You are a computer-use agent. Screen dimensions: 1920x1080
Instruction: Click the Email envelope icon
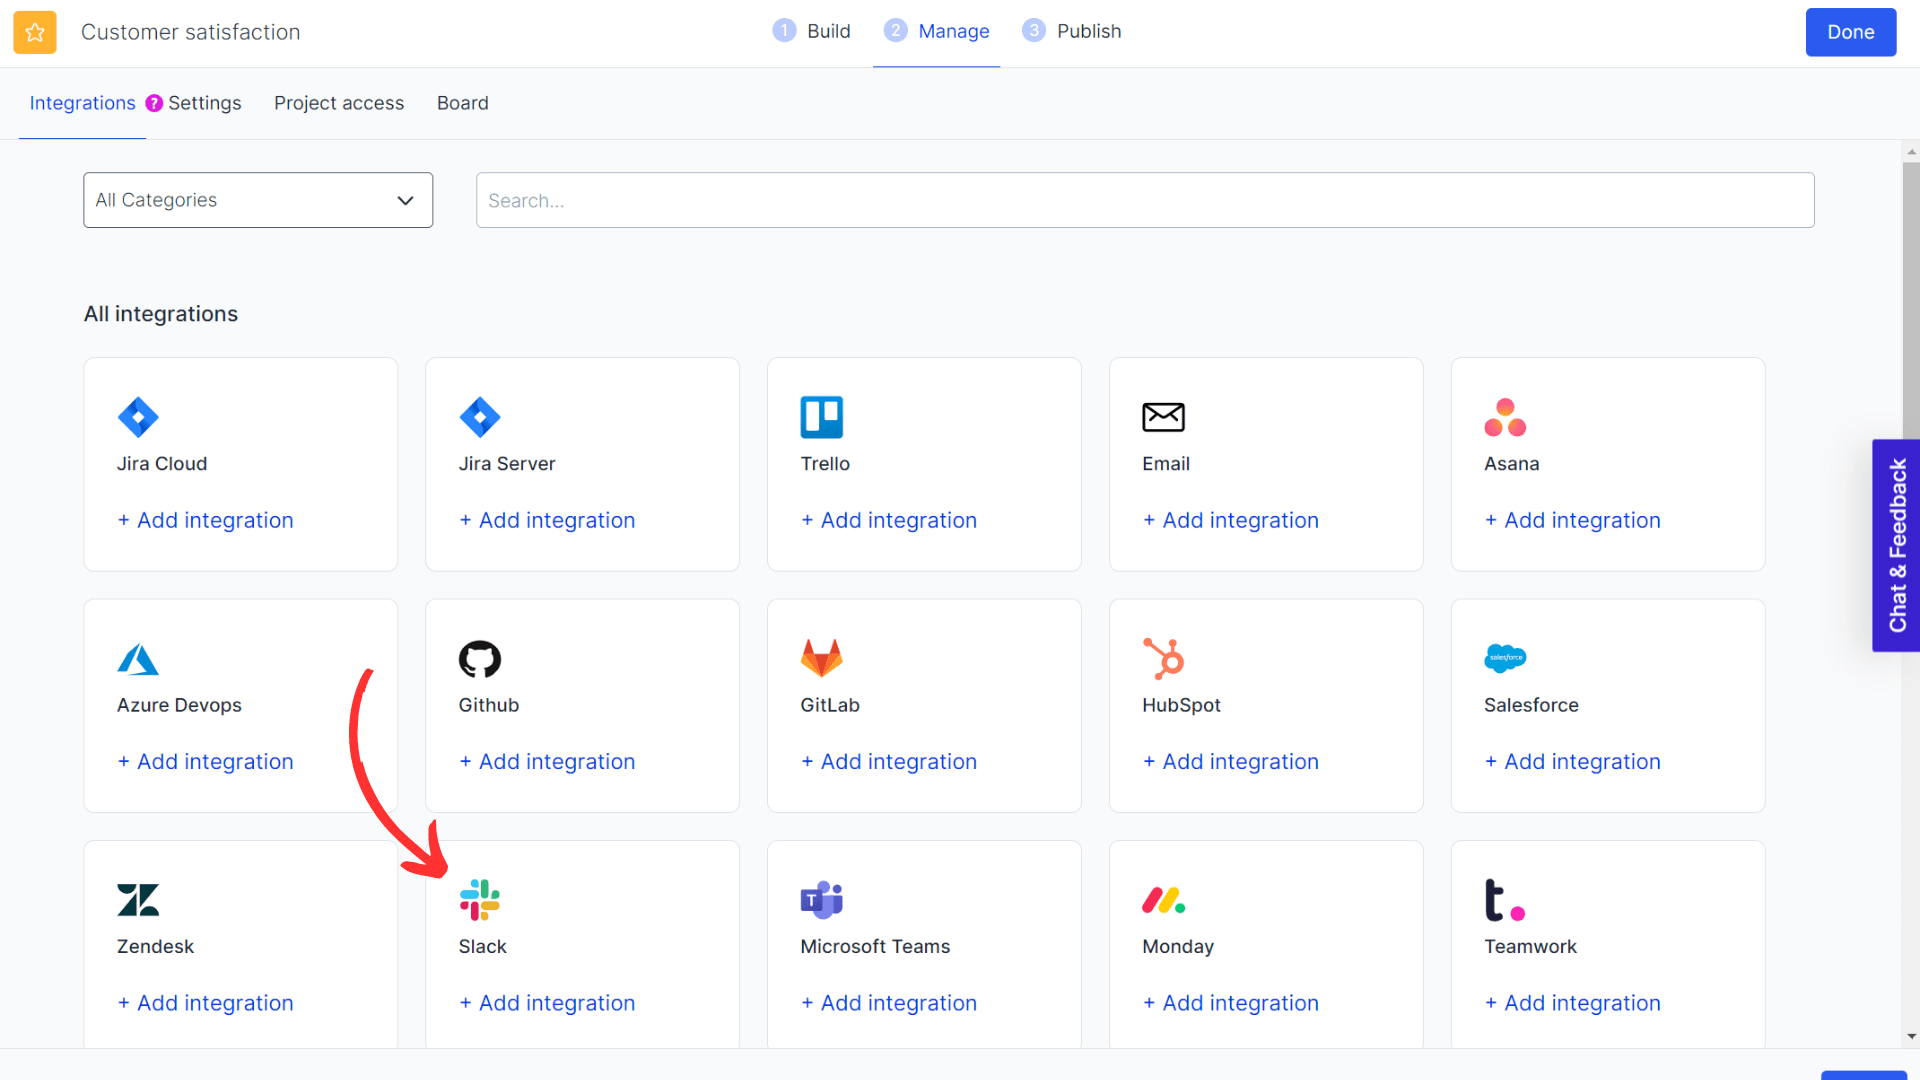click(1164, 418)
